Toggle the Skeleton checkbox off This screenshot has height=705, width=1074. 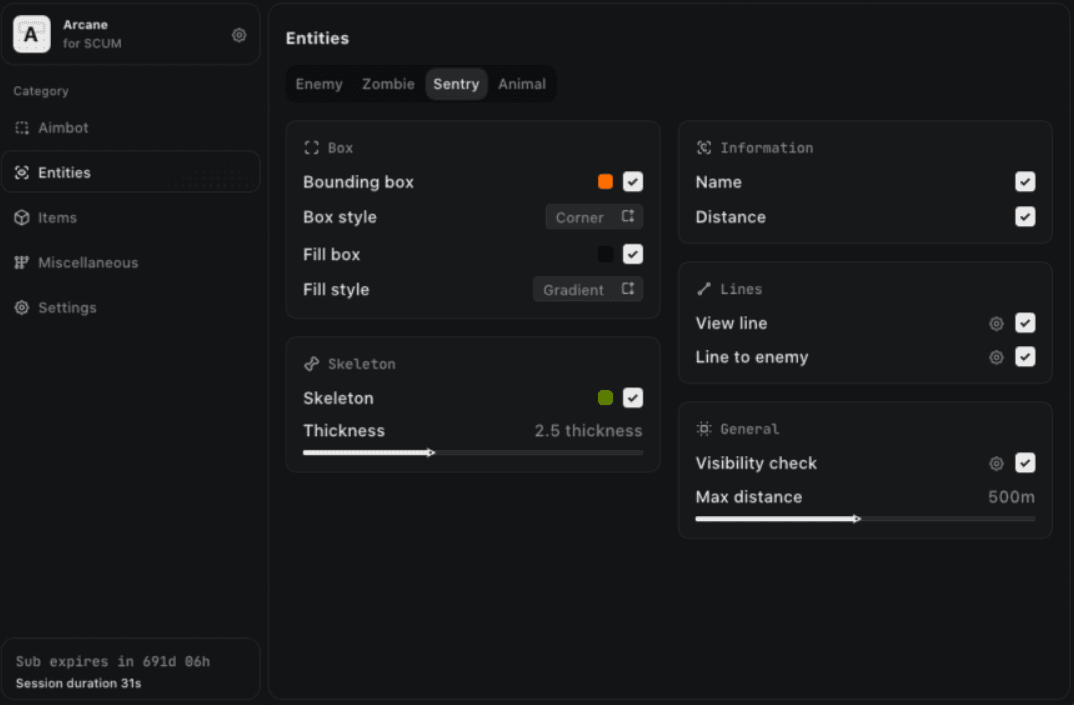tap(633, 398)
